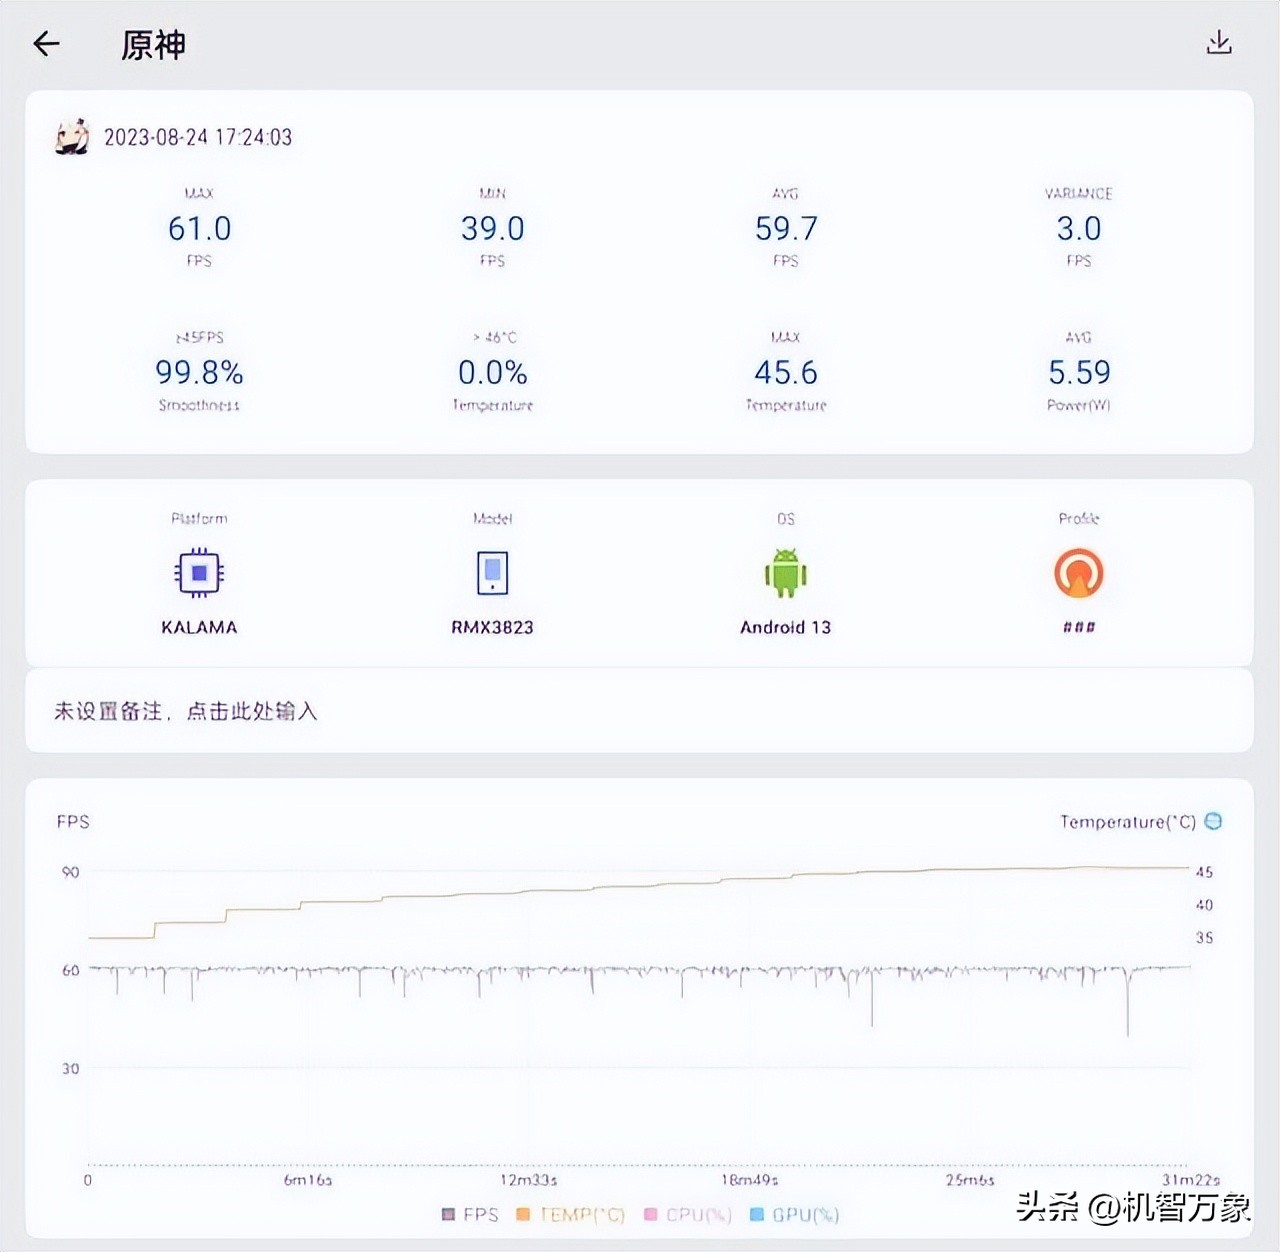Click the user avatar beside the timestamp

pos(71,137)
